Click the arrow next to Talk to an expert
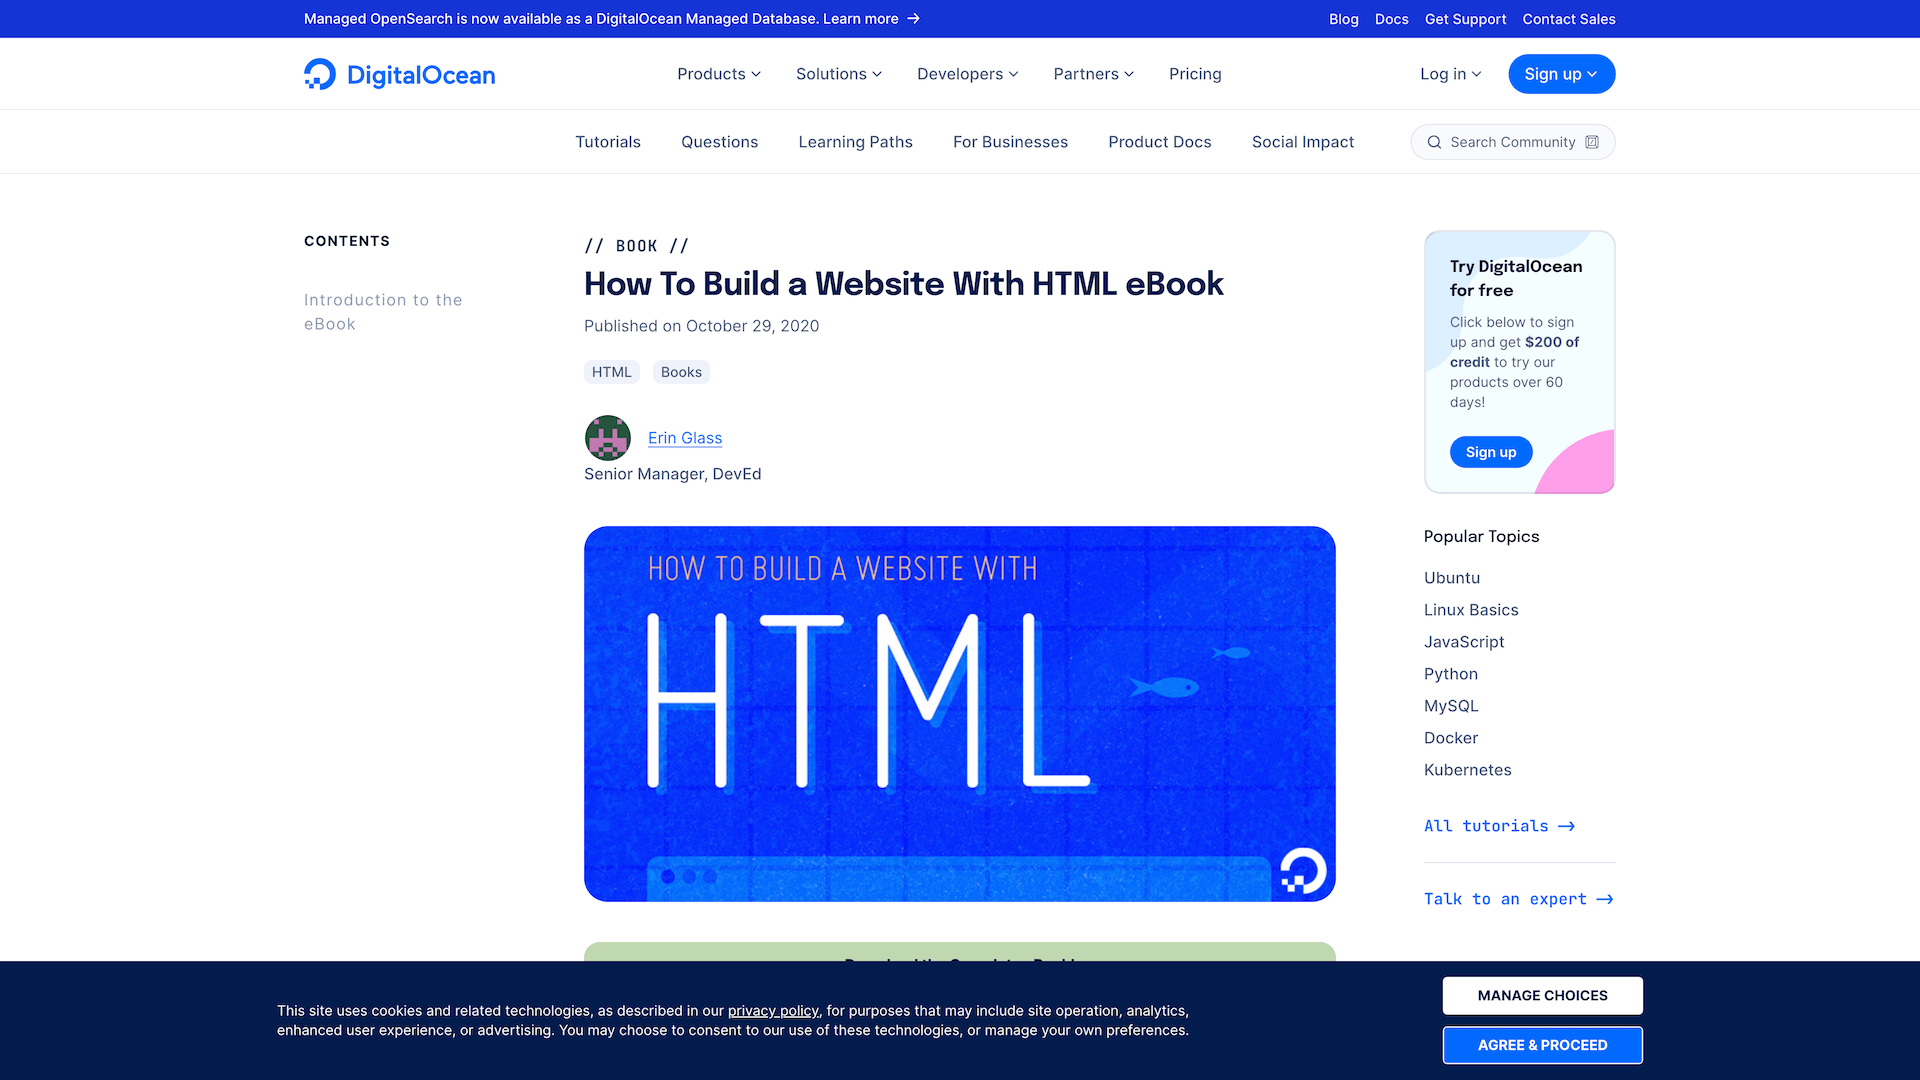Image resolution: width=1920 pixels, height=1080 pixels. tap(1604, 899)
